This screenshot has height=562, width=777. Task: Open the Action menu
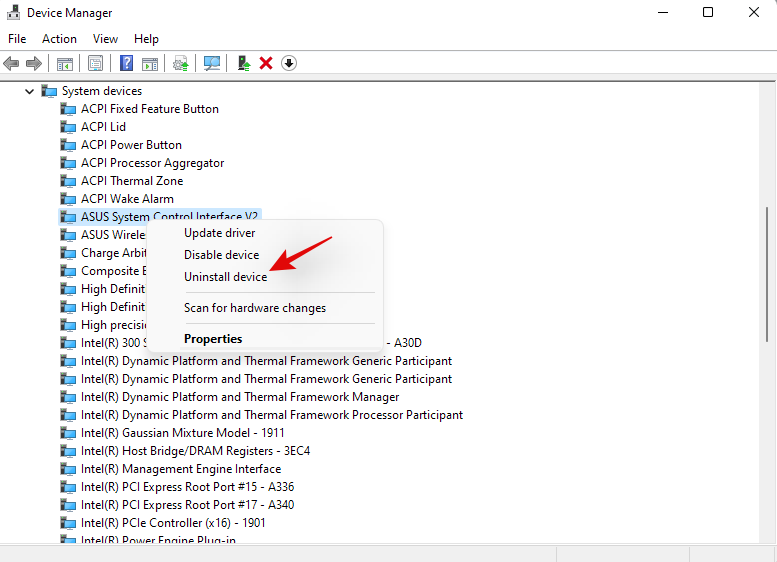59,39
